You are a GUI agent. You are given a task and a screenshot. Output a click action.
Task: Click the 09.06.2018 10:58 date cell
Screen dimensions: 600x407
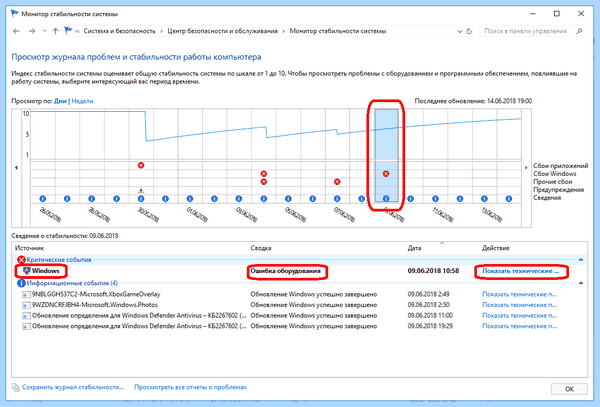pyautogui.click(x=433, y=271)
